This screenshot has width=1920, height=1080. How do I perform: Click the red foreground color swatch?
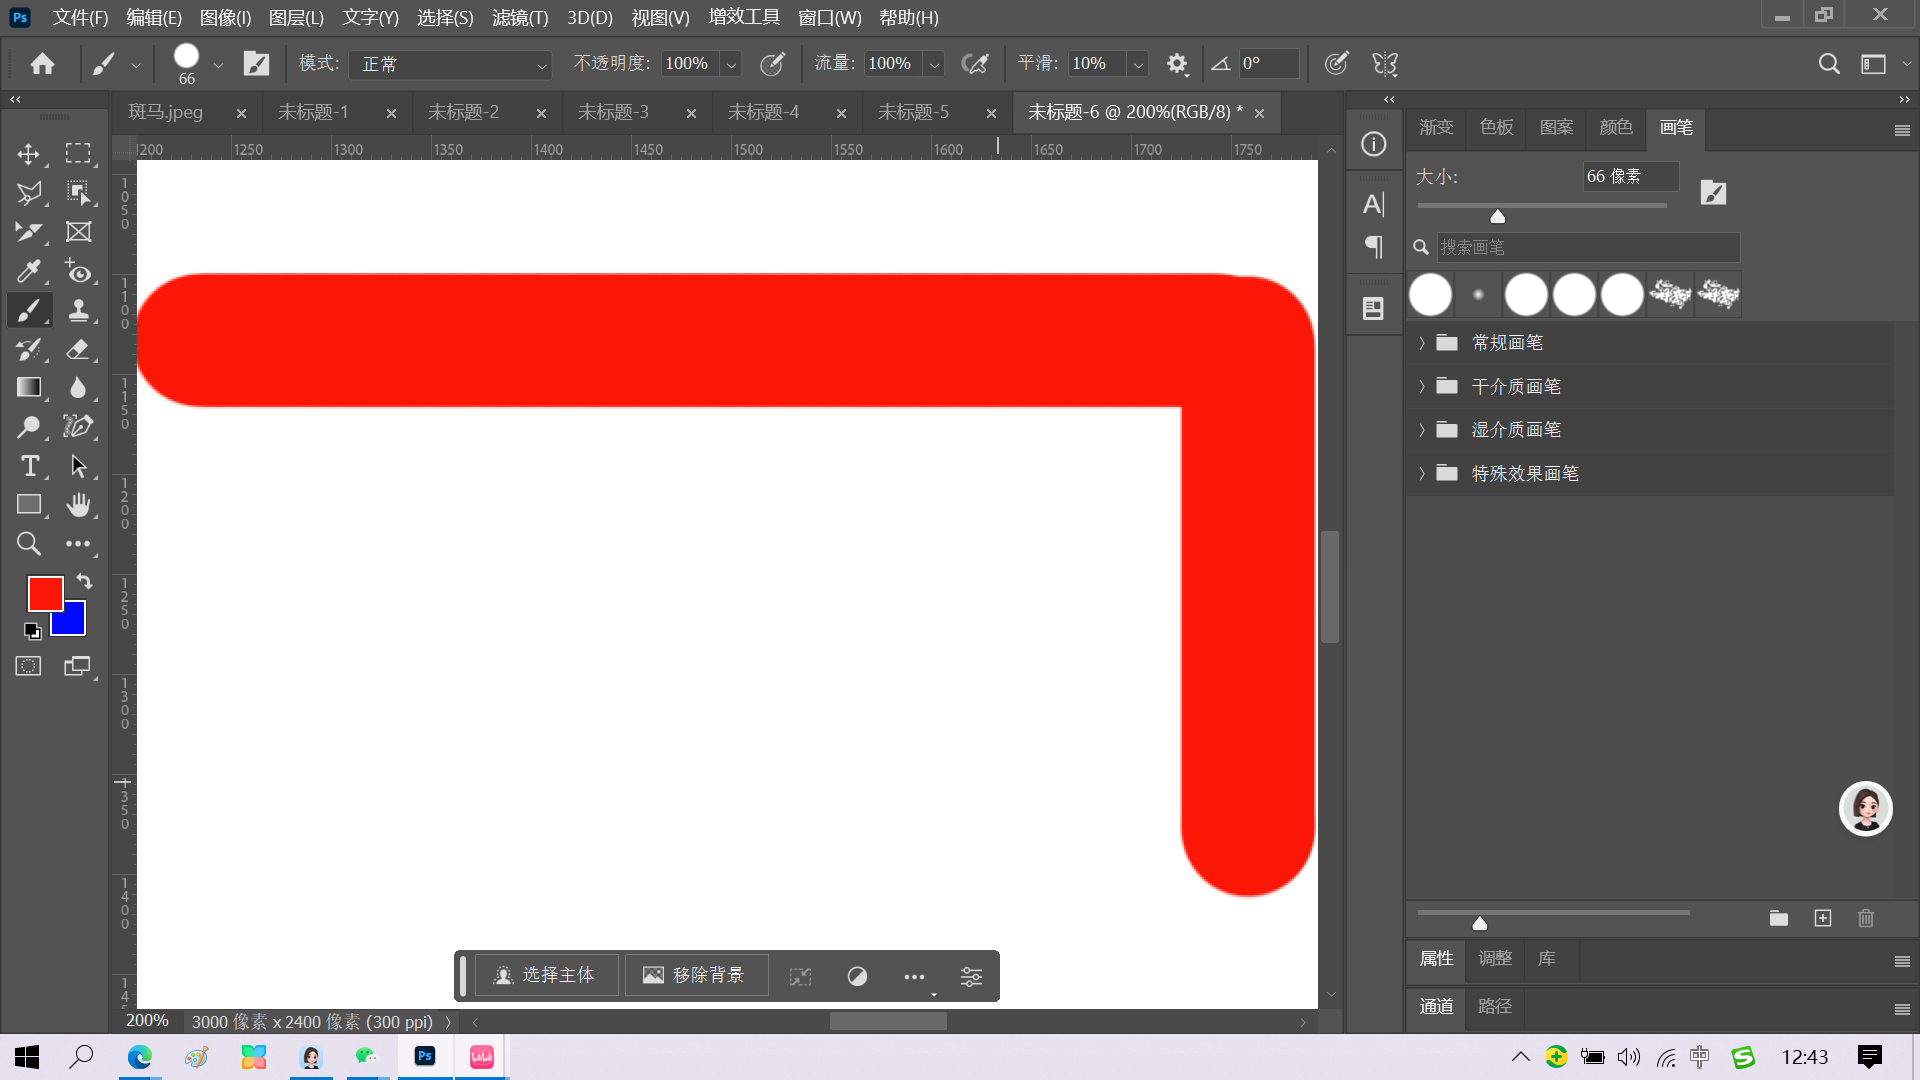43,591
